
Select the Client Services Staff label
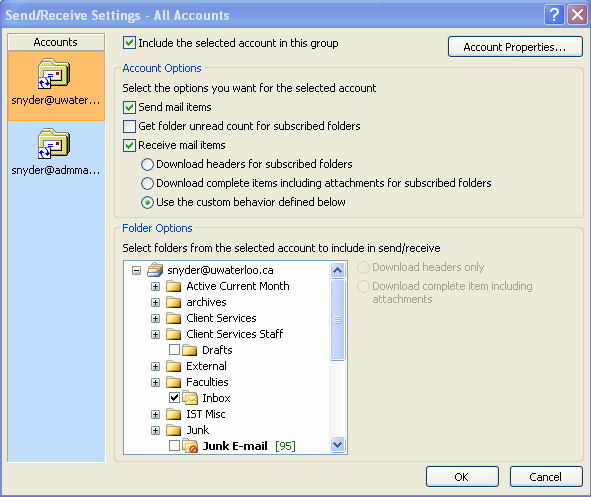click(234, 334)
